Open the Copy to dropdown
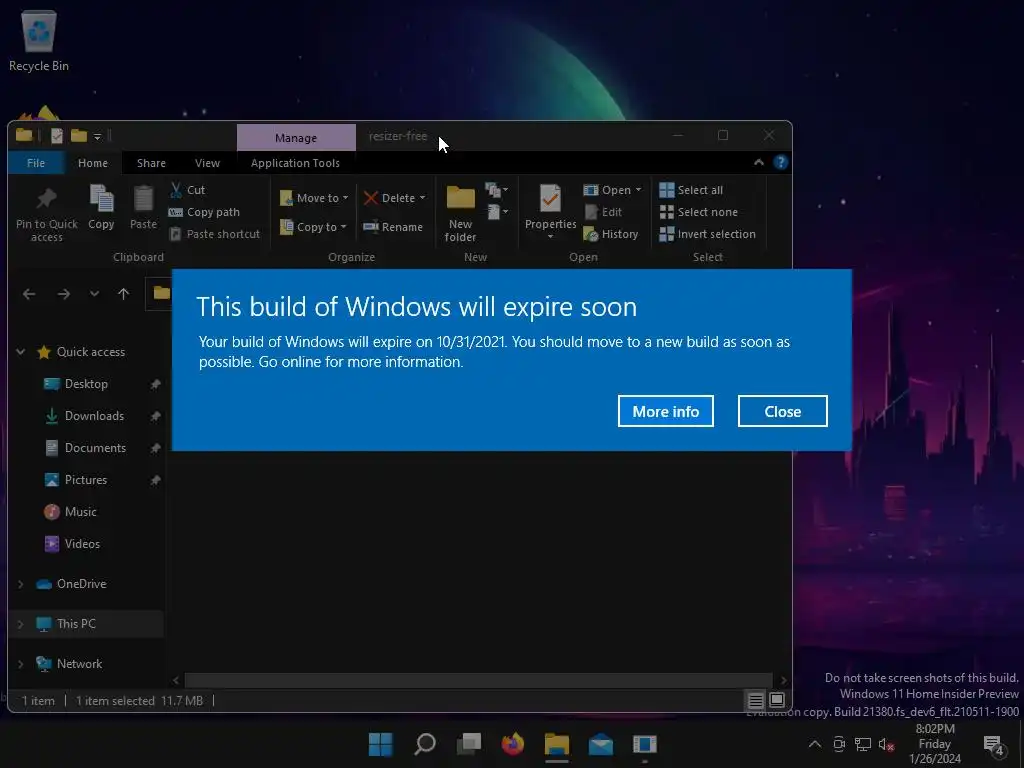Viewport: 1024px width, 768px height. click(313, 227)
